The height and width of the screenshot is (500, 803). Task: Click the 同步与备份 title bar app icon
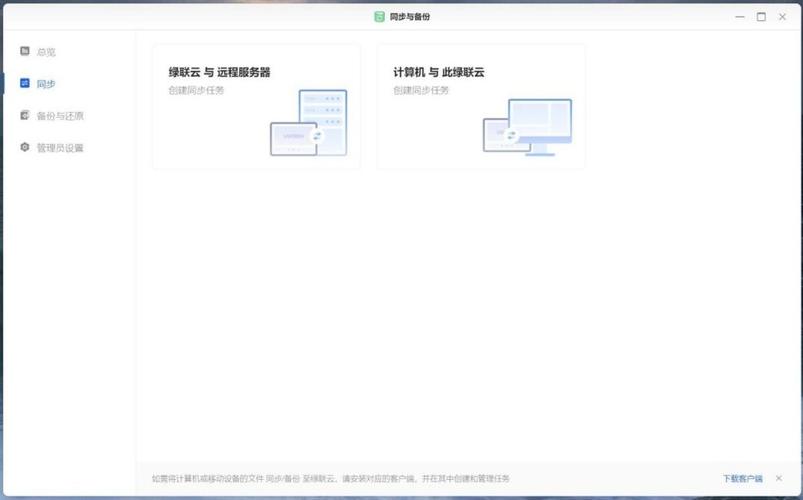coord(379,17)
